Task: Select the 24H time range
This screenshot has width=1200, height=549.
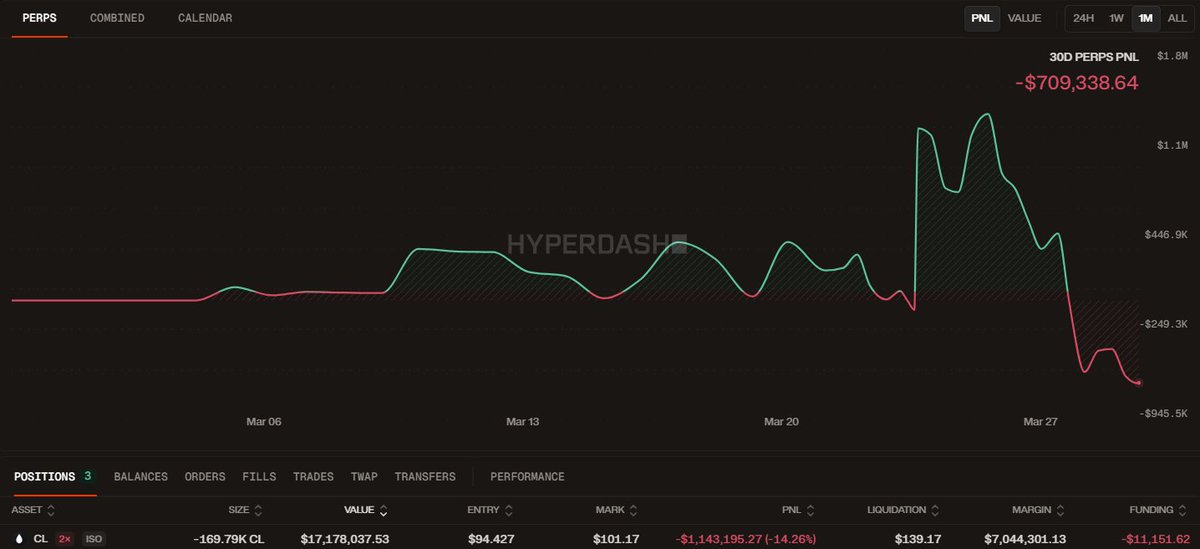Action: [1083, 18]
